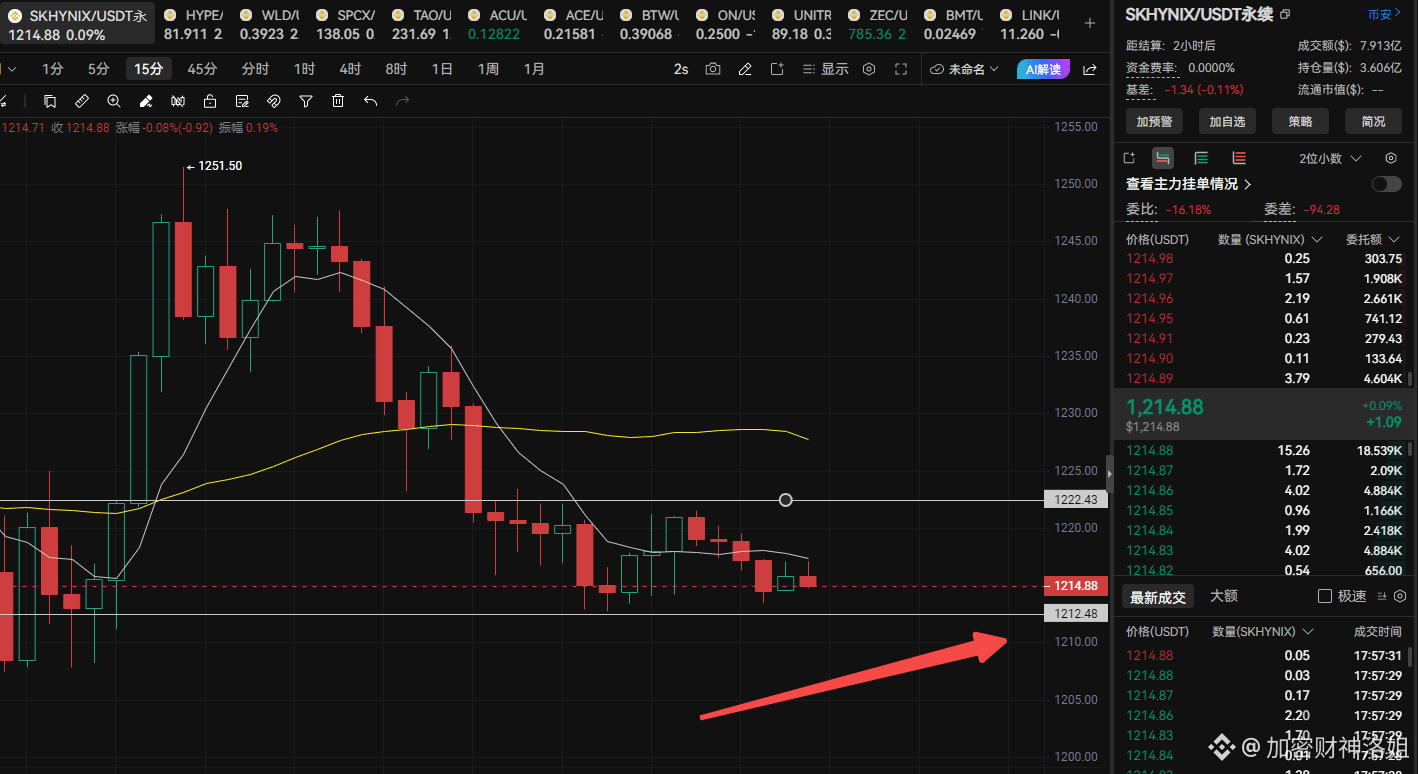Activate the zoom-in magnifier tool
The width and height of the screenshot is (1418, 774).
coord(114,101)
